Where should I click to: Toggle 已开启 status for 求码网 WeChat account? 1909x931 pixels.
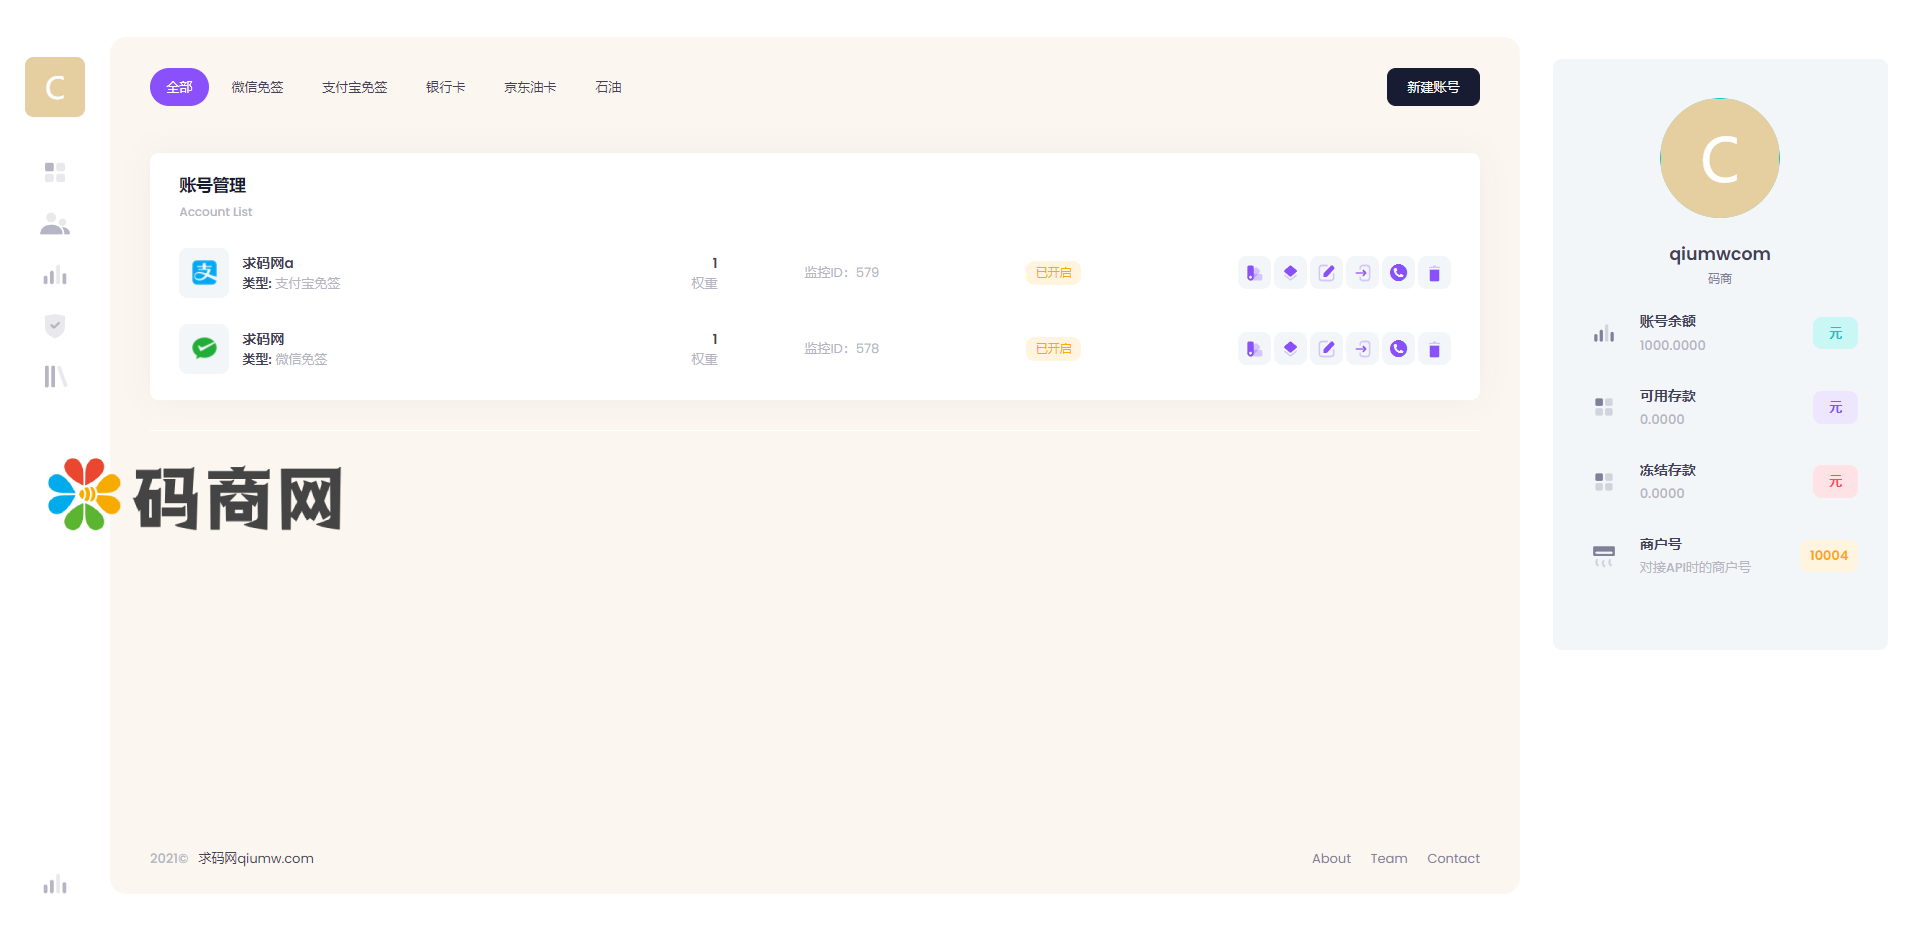pyautogui.click(x=1053, y=349)
